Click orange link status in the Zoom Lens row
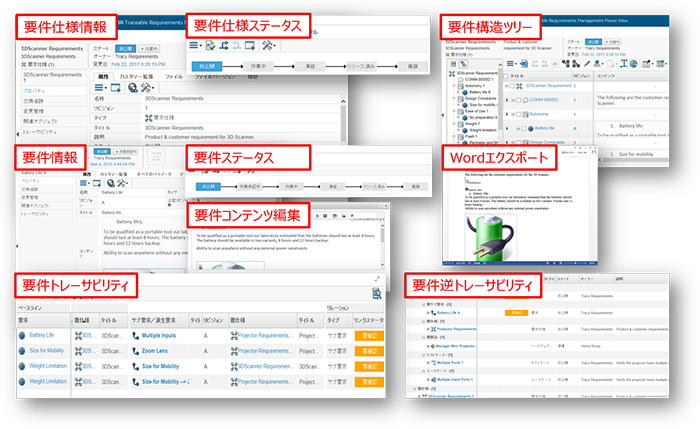Screen dimensions: 700x429 pos(369,351)
